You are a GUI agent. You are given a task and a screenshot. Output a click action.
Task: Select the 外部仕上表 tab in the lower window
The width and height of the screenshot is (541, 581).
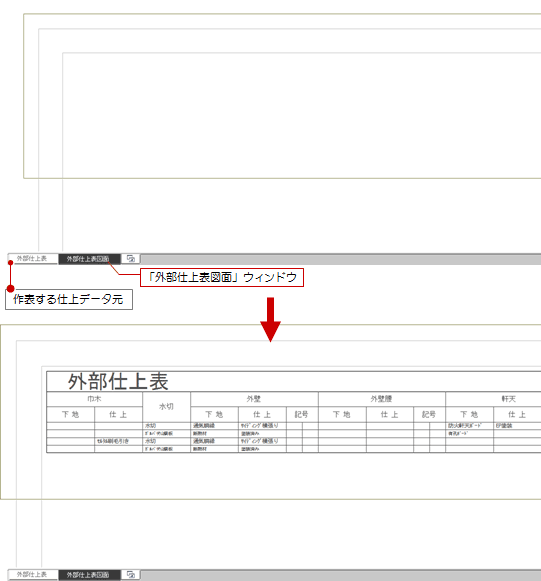32,575
